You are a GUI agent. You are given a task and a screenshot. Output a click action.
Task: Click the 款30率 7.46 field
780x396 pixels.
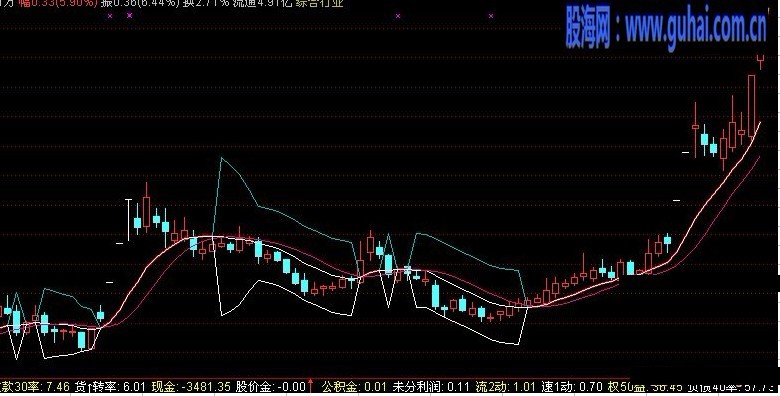(34, 387)
